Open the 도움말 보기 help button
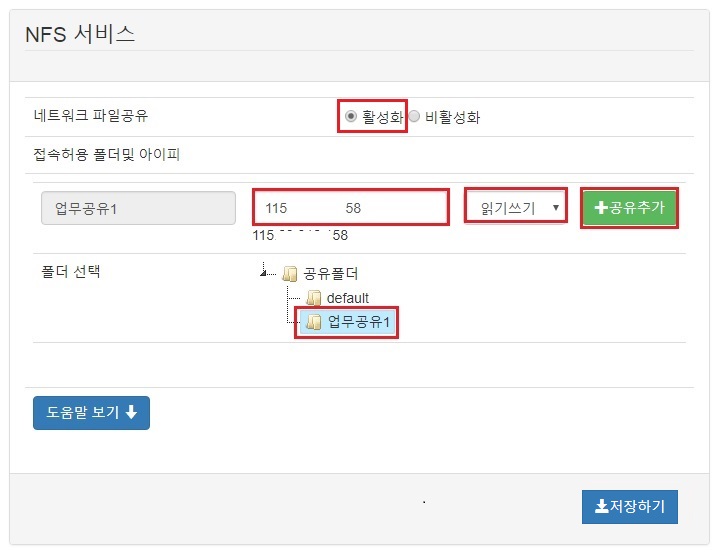Screen dimensions: 716x552 (91, 413)
